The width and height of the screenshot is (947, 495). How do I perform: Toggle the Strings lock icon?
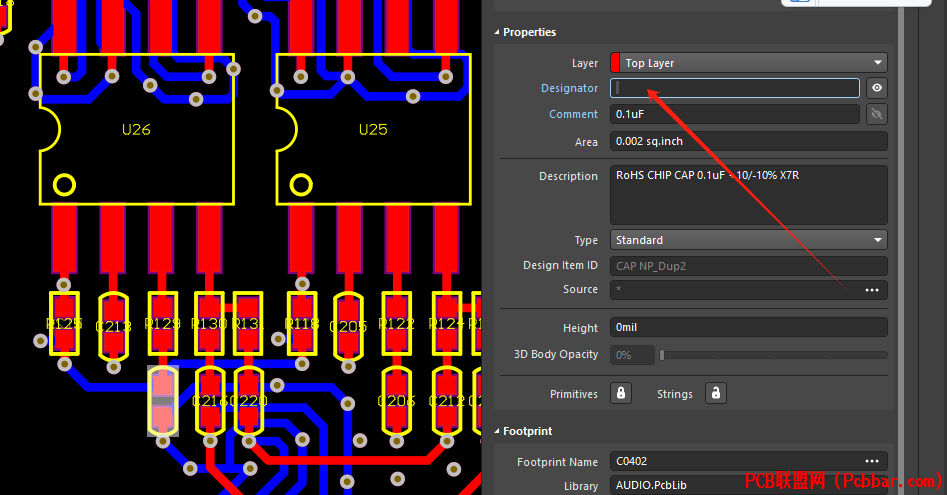(x=716, y=393)
